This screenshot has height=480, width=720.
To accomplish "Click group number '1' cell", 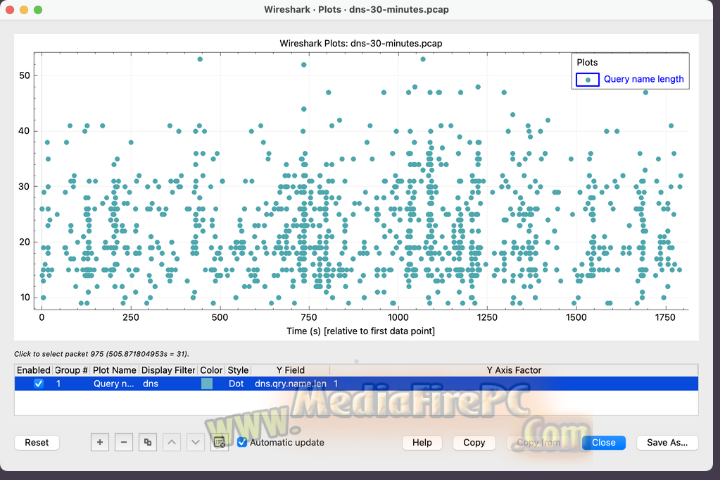I will point(58,384).
